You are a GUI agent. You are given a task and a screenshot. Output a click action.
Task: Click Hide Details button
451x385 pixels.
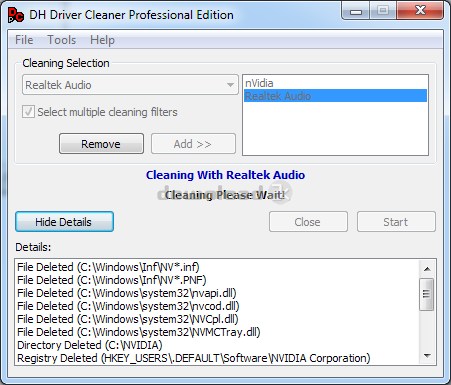pyautogui.click(x=64, y=222)
